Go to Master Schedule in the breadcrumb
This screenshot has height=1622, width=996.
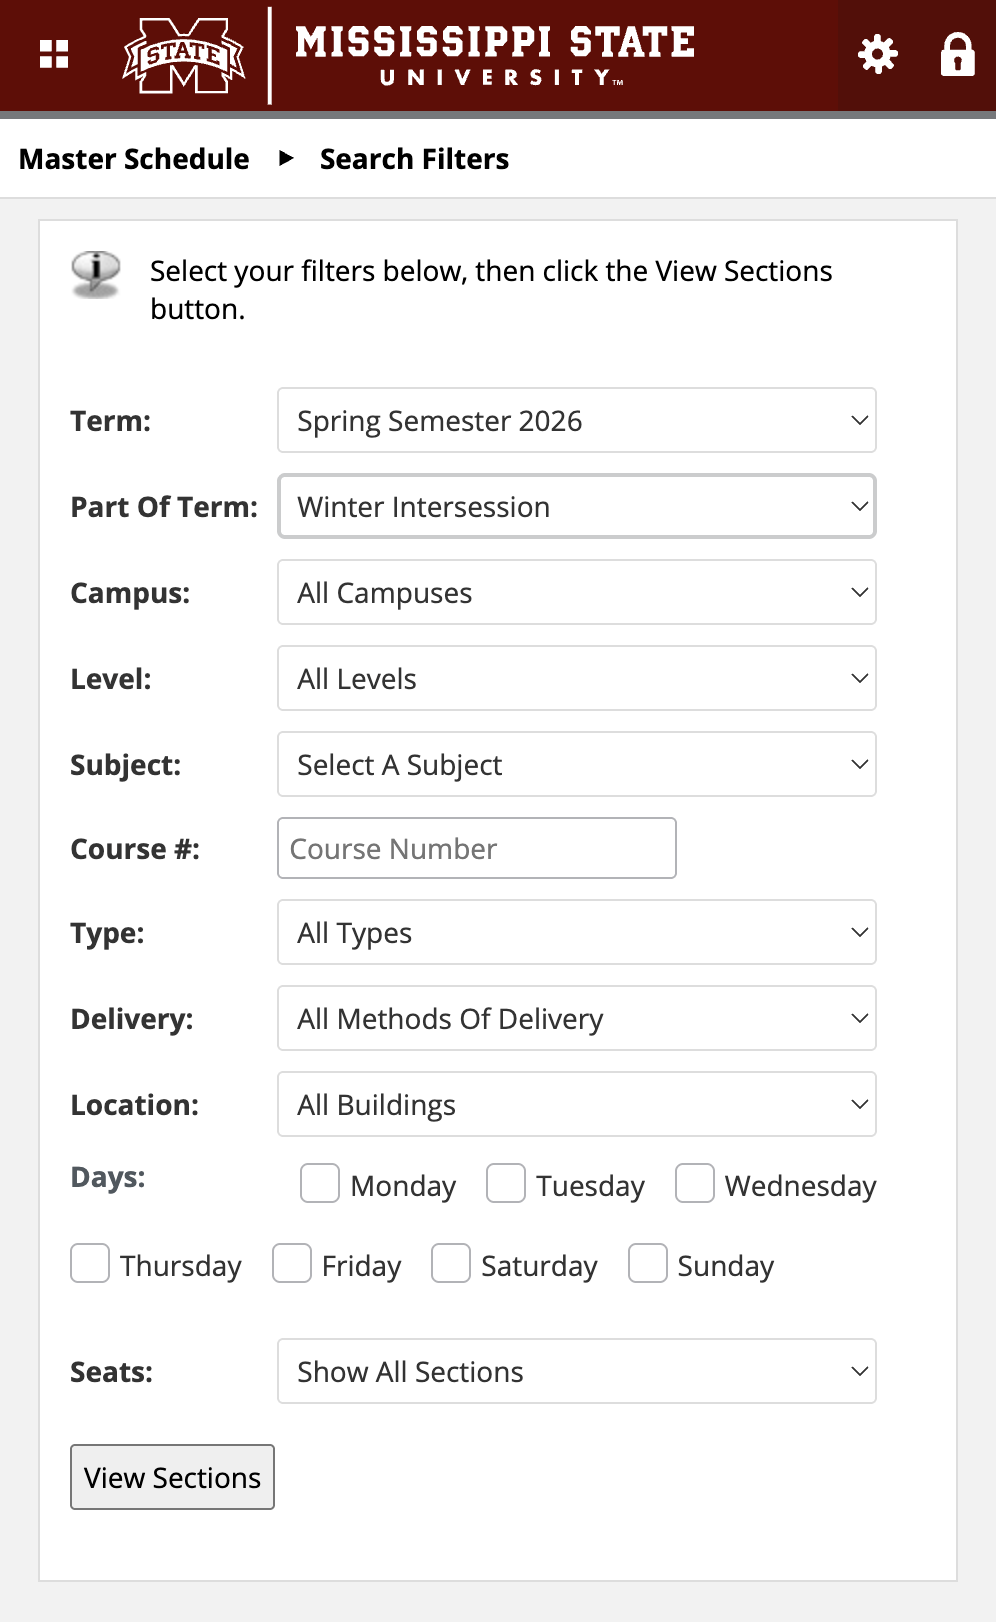click(135, 158)
